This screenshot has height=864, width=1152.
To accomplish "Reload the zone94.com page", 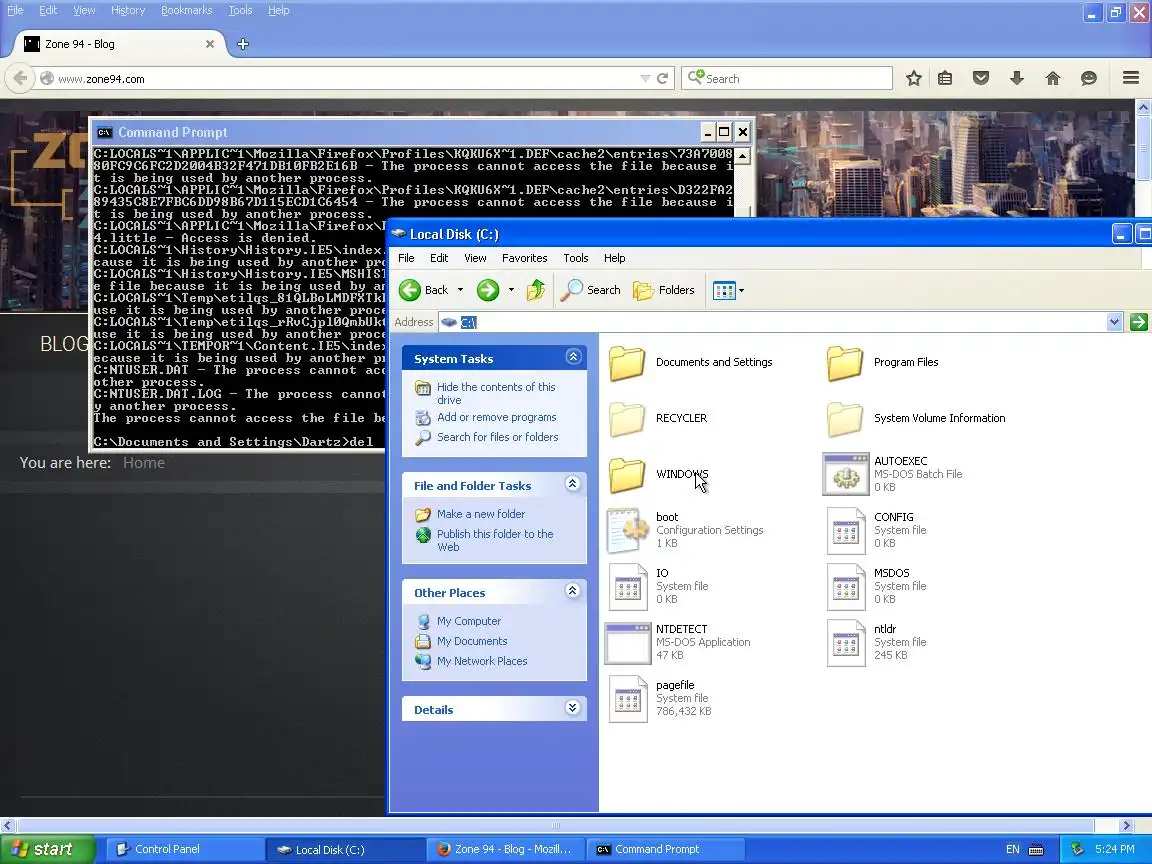I will pyautogui.click(x=663, y=78).
